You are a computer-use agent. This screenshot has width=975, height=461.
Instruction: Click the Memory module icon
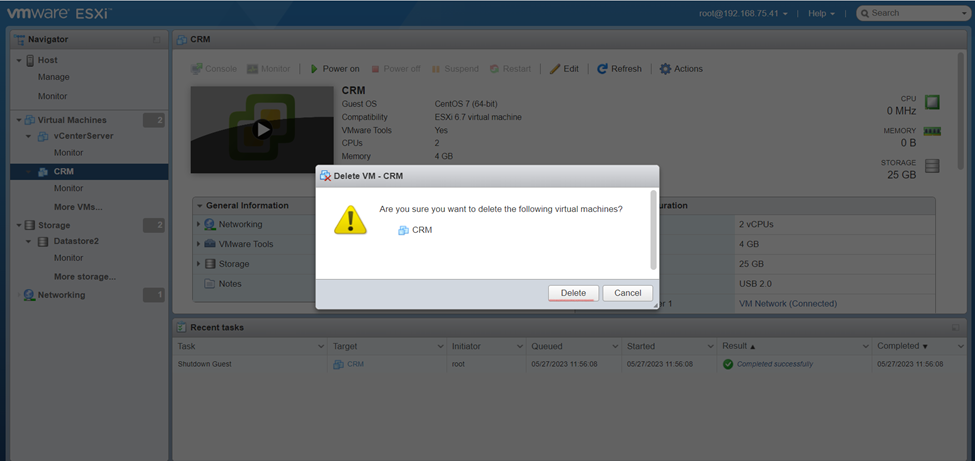[932, 131]
